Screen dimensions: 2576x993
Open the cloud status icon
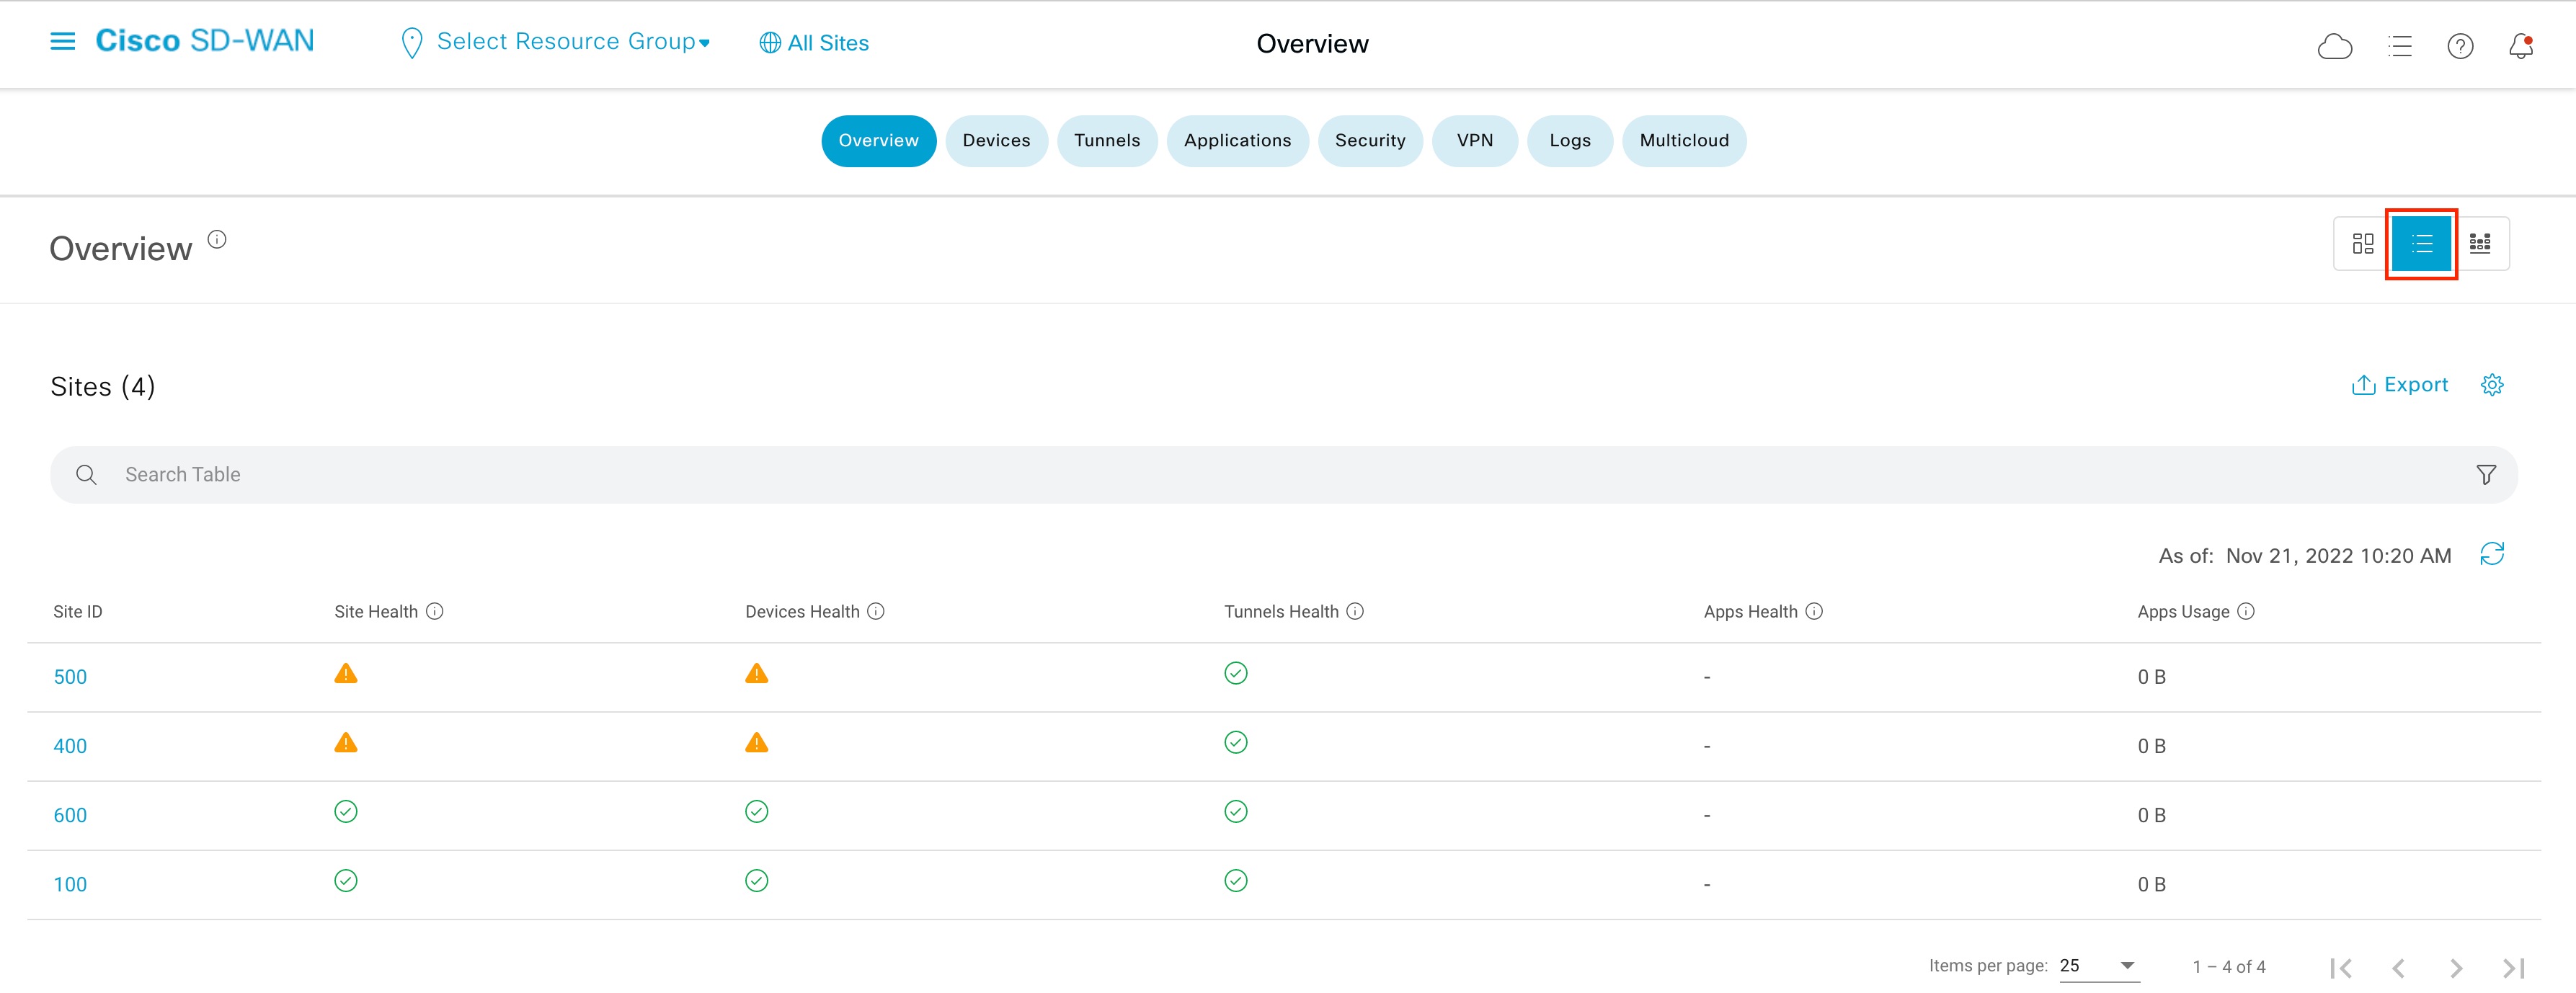pos(2336,45)
